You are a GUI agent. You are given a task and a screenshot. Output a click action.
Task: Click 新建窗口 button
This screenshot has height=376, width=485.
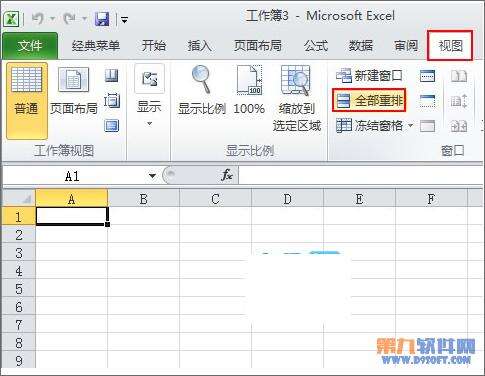pos(369,76)
